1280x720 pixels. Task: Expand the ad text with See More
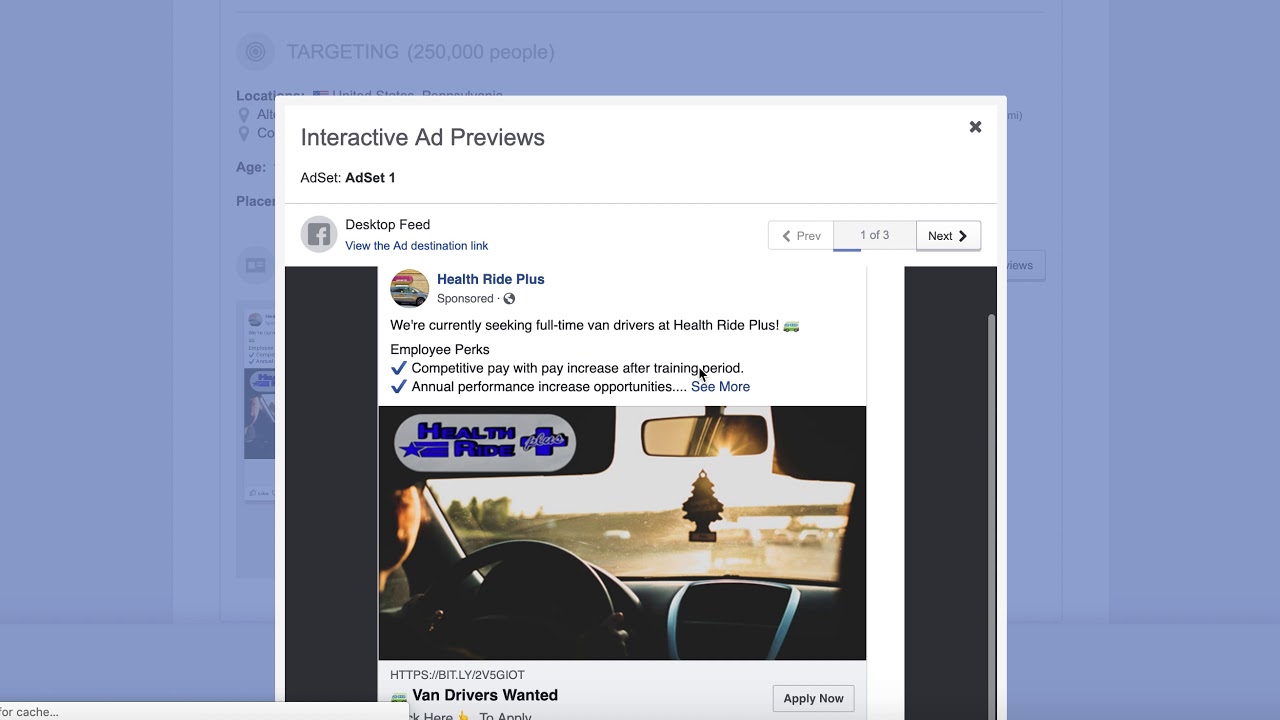(x=720, y=387)
